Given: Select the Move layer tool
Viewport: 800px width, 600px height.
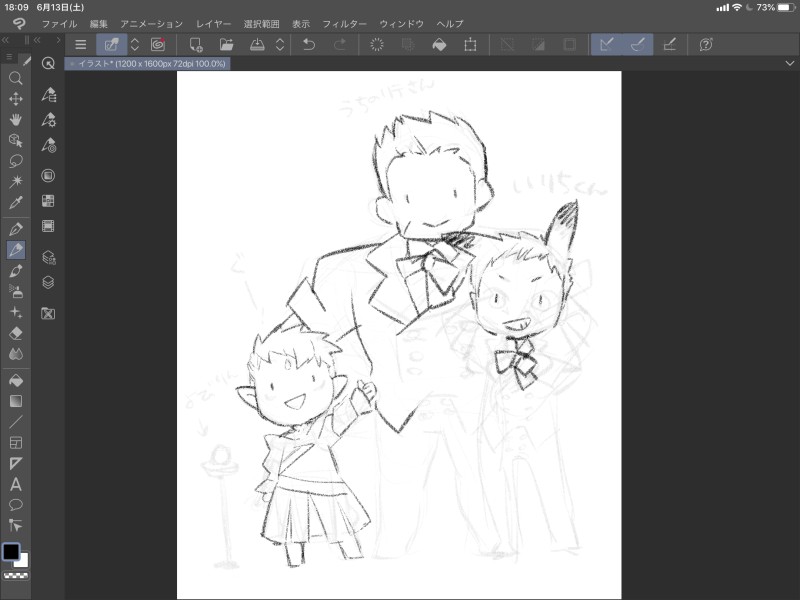Looking at the screenshot, I should (16, 99).
